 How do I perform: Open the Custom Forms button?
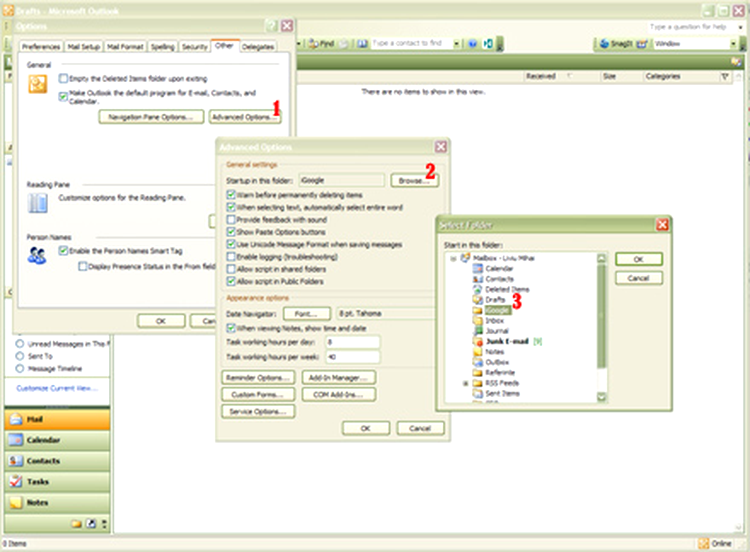point(258,394)
